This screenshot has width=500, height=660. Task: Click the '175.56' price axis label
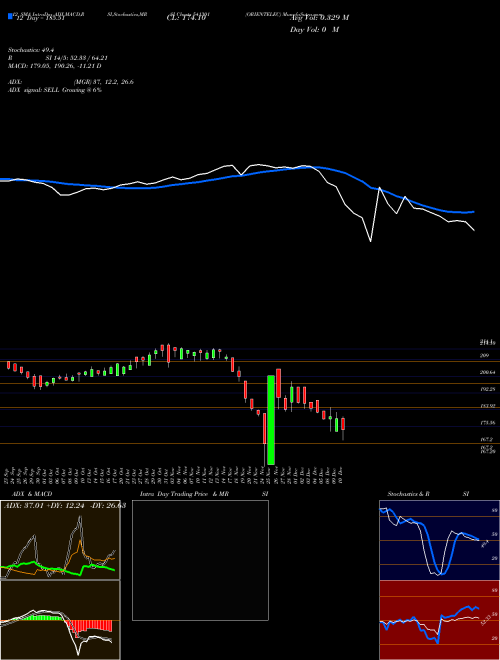tap(487, 422)
